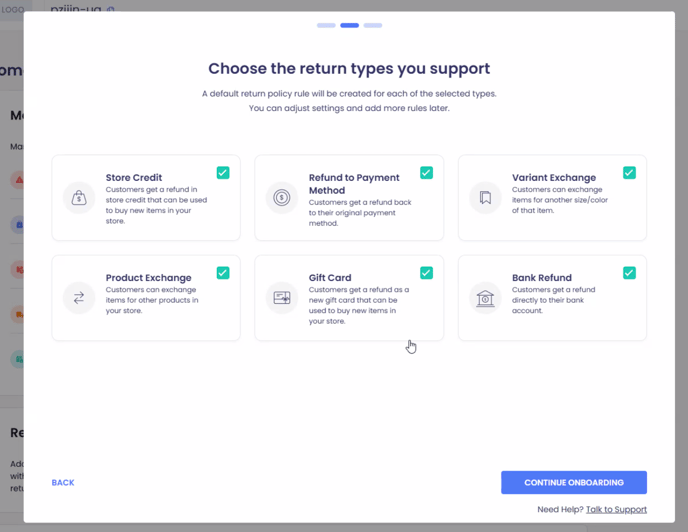Click the Refund to Payment Method coin icon
688x532 pixels.
282,198
